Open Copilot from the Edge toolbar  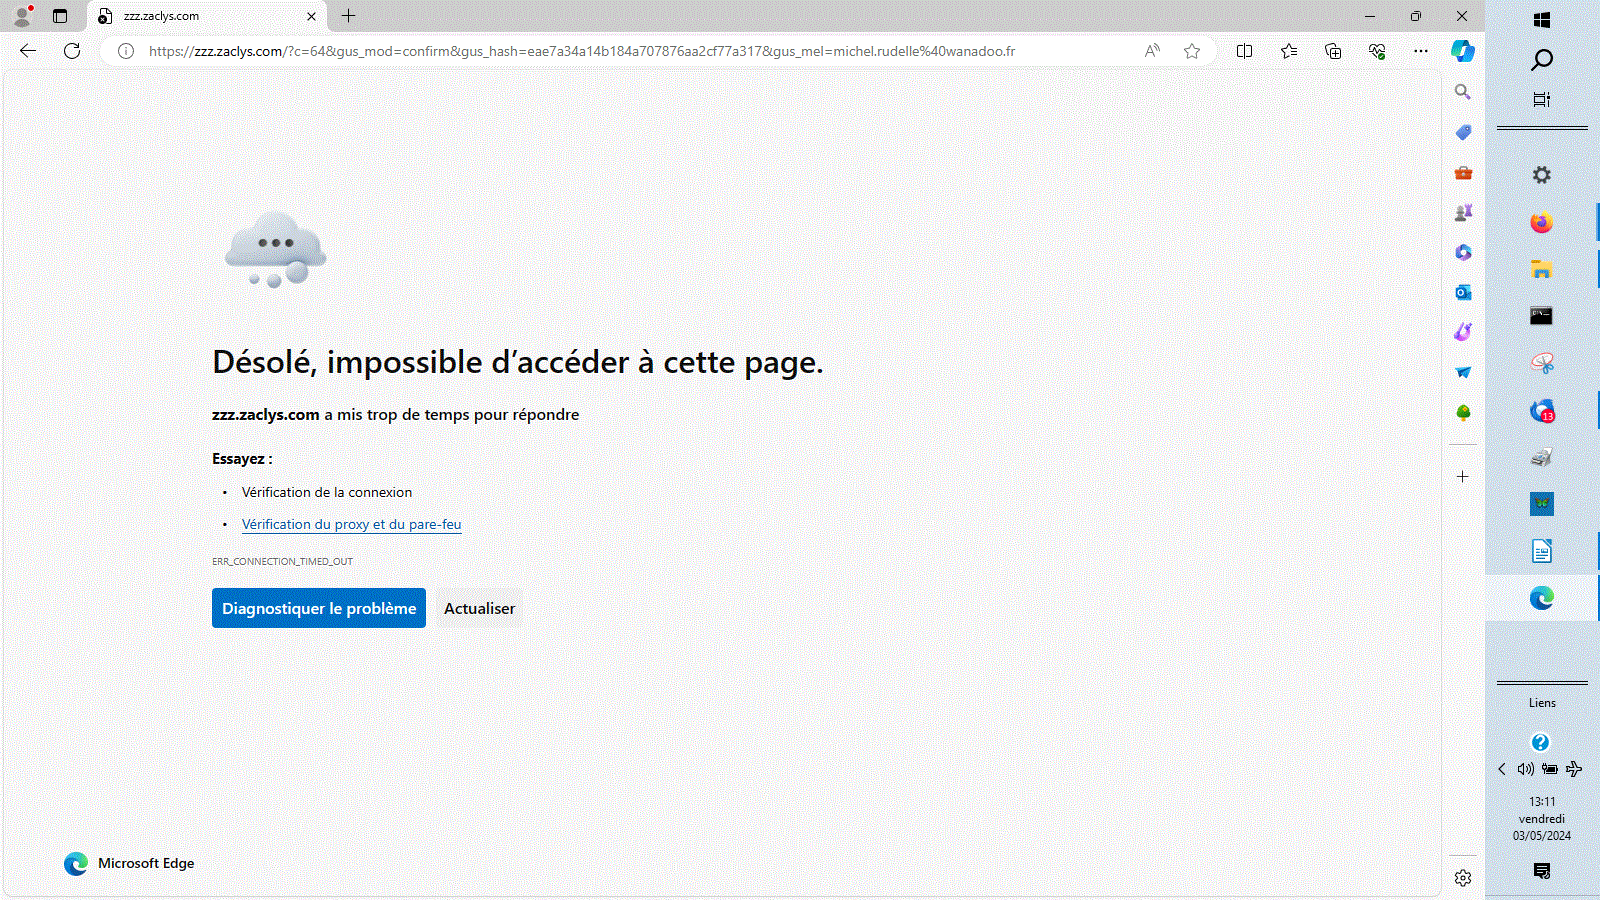click(1463, 51)
